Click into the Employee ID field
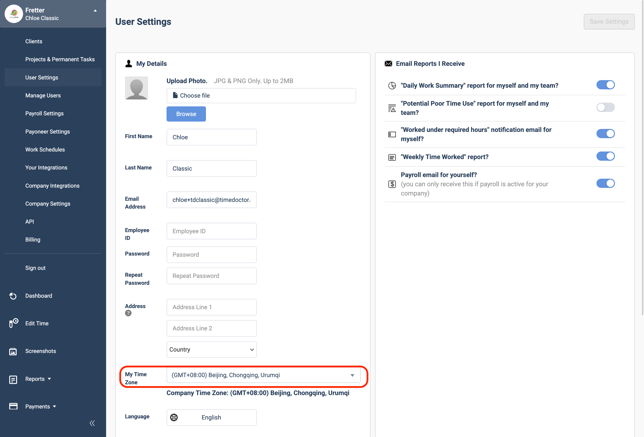The height and width of the screenshot is (437, 644). coord(211,231)
